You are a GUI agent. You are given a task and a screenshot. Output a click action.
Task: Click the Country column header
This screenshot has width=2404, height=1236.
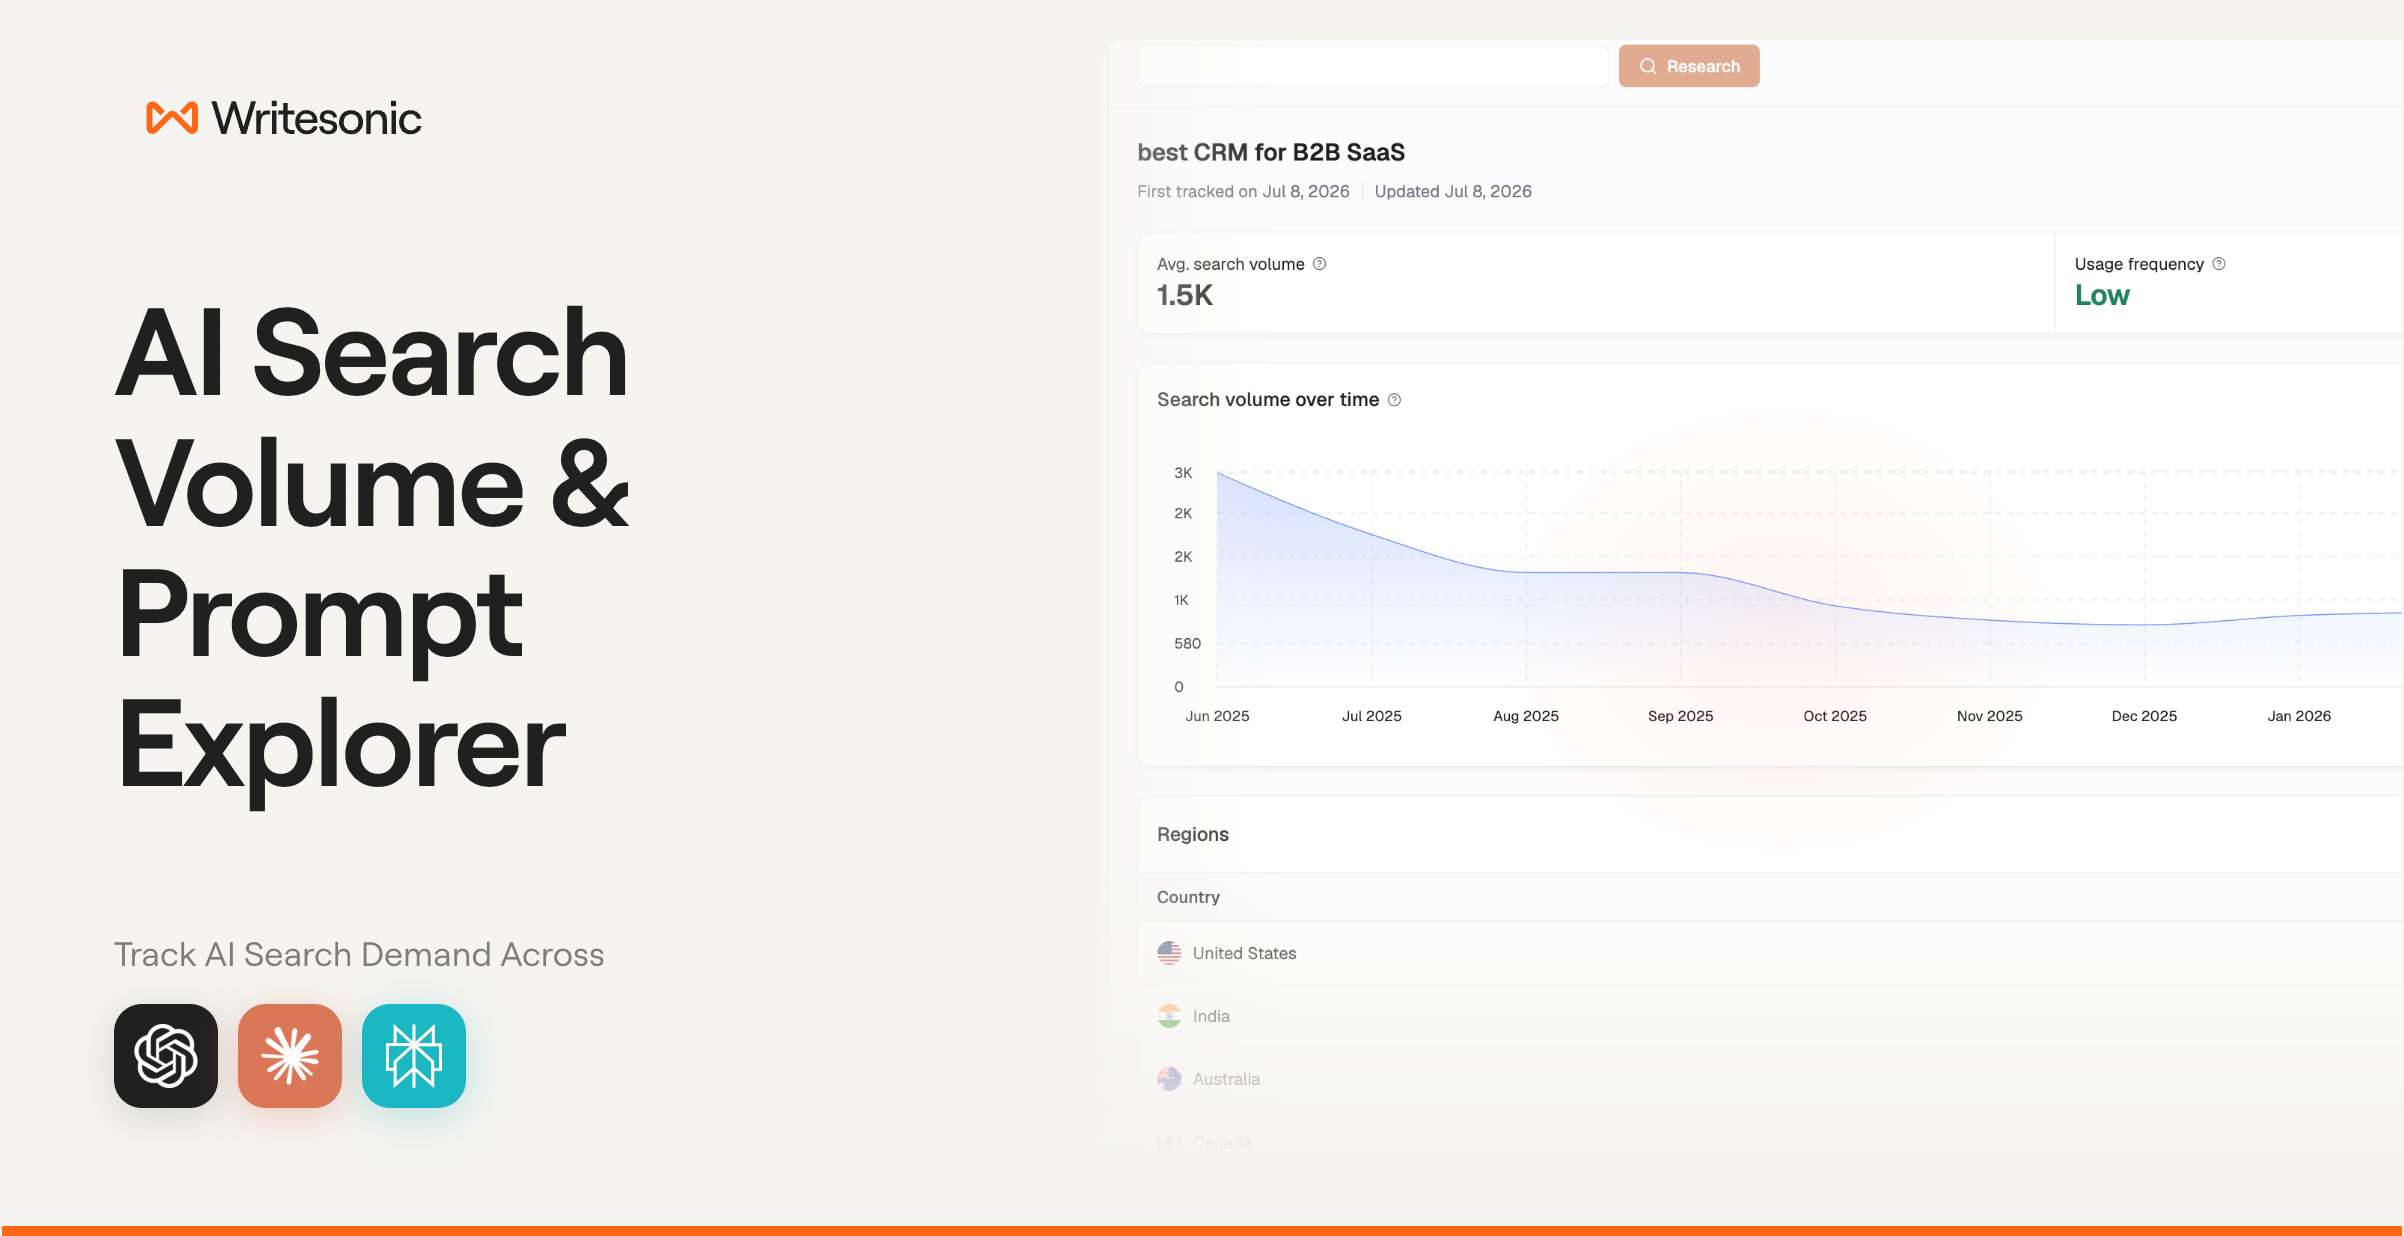click(1188, 897)
